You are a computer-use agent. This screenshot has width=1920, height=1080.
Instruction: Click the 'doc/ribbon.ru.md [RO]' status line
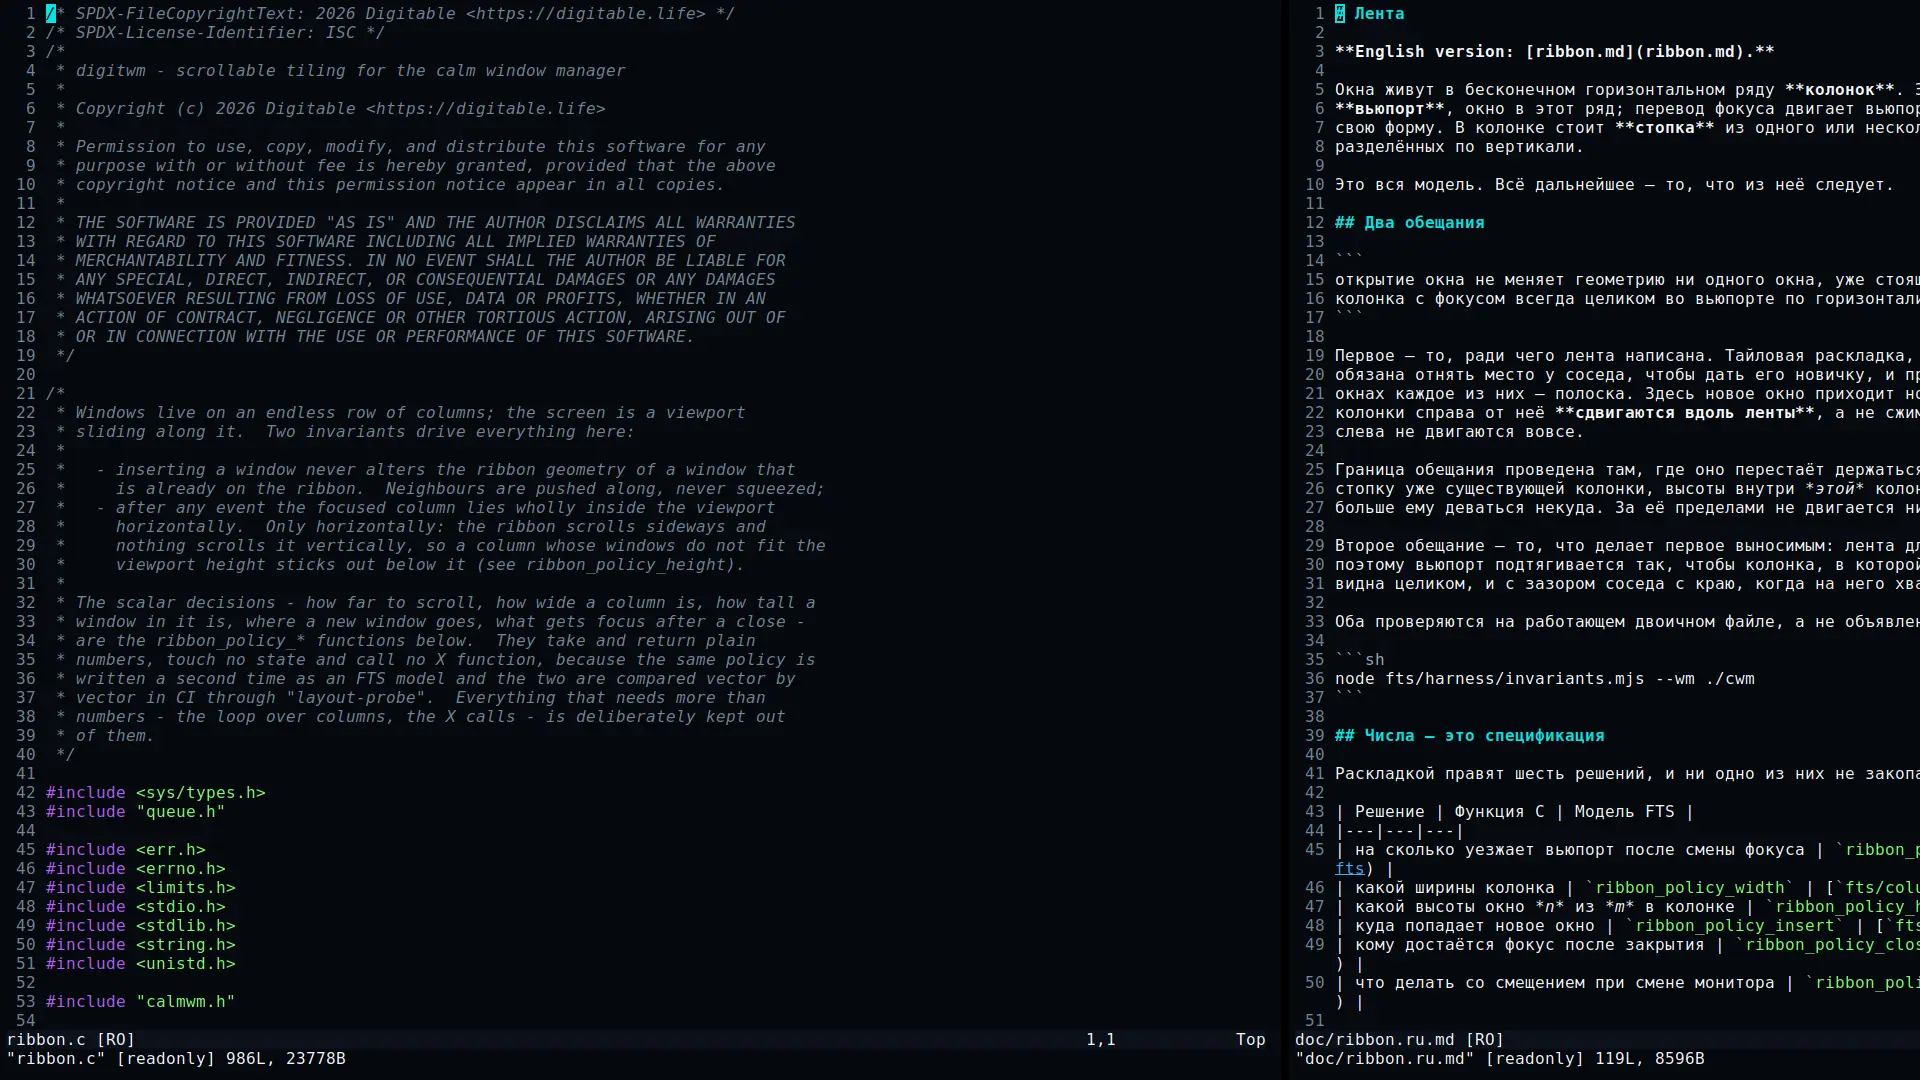point(1605,1039)
